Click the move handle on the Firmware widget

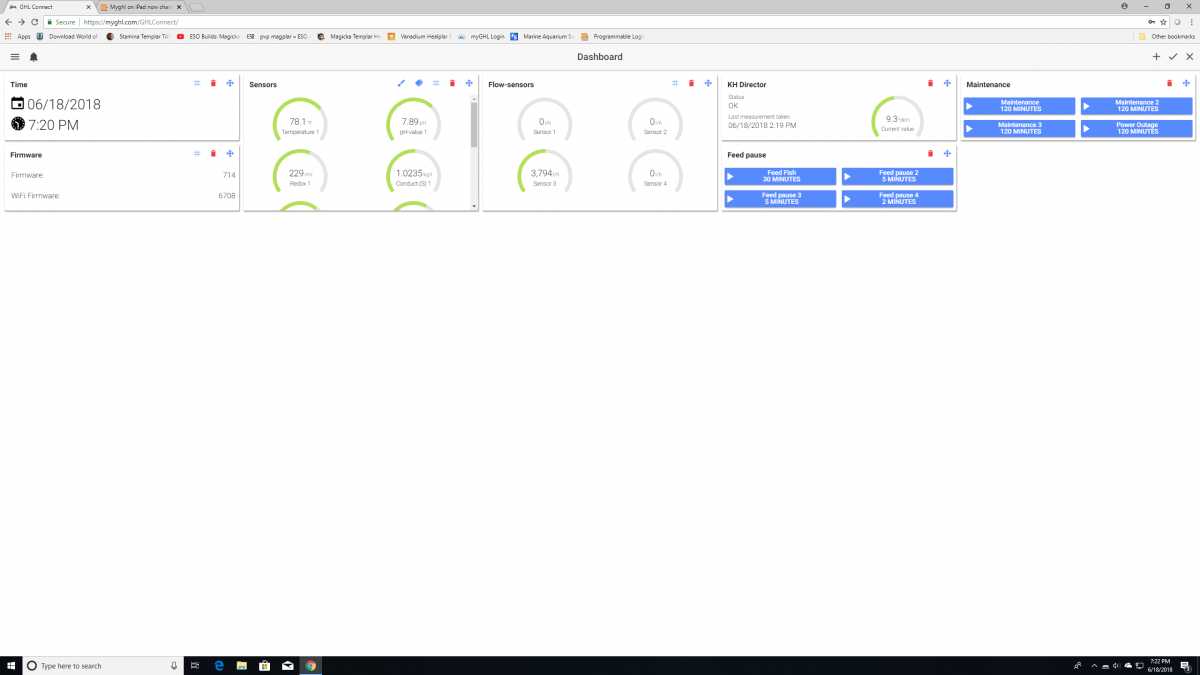click(230, 153)
